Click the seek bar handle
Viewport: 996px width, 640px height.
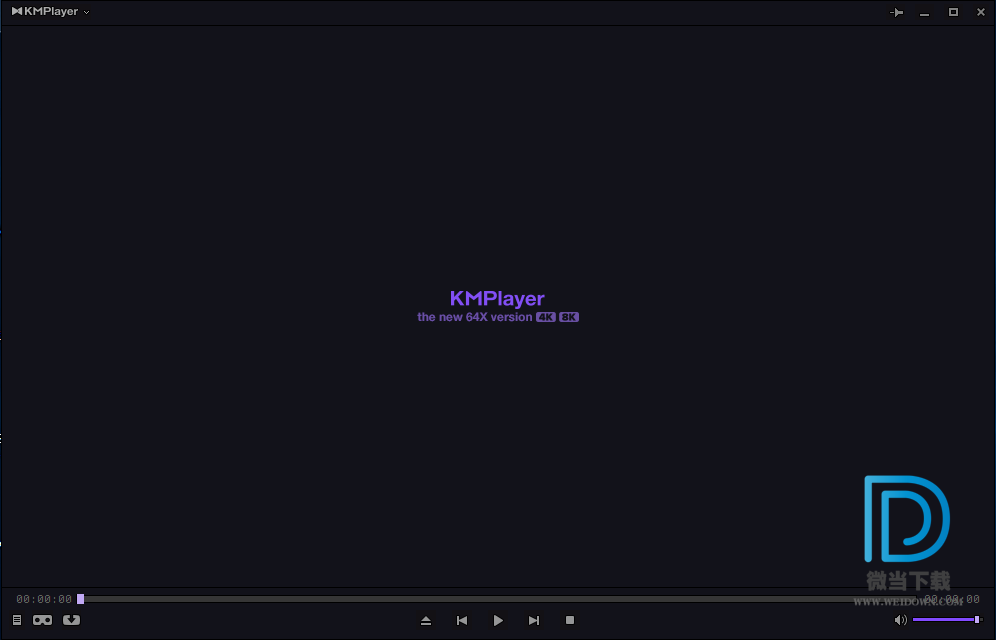(81, 599)
